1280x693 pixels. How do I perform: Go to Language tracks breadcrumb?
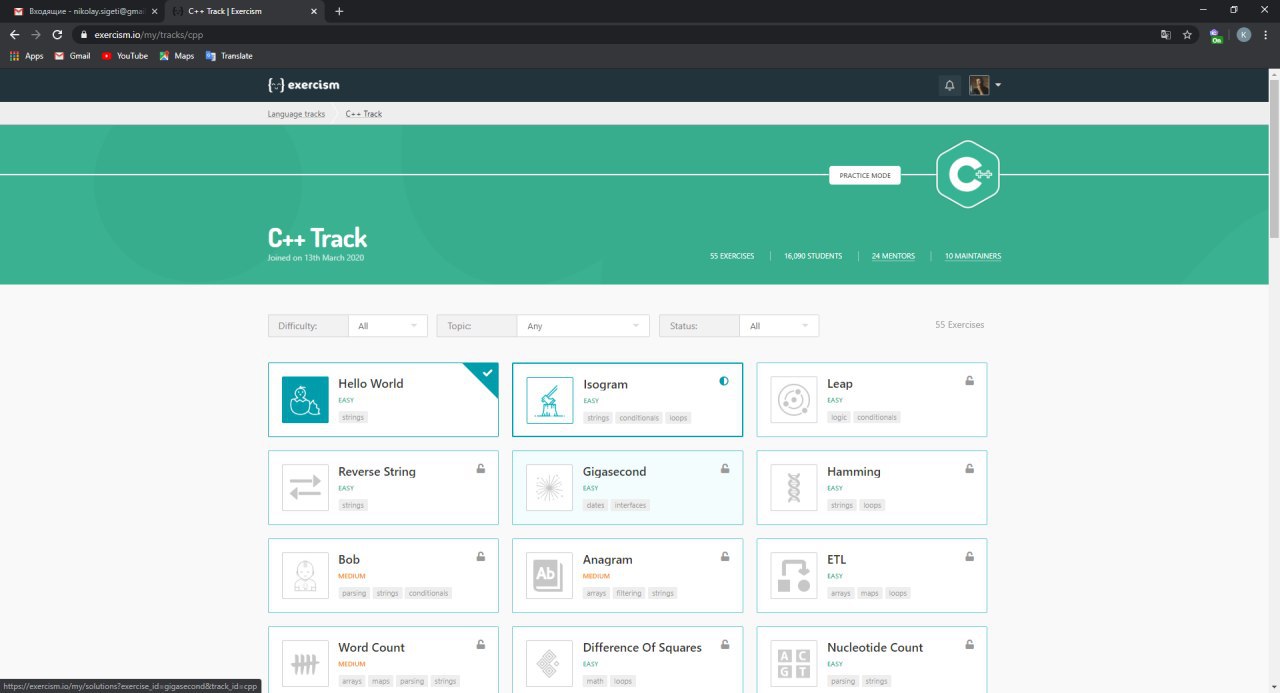click(296, 114)
